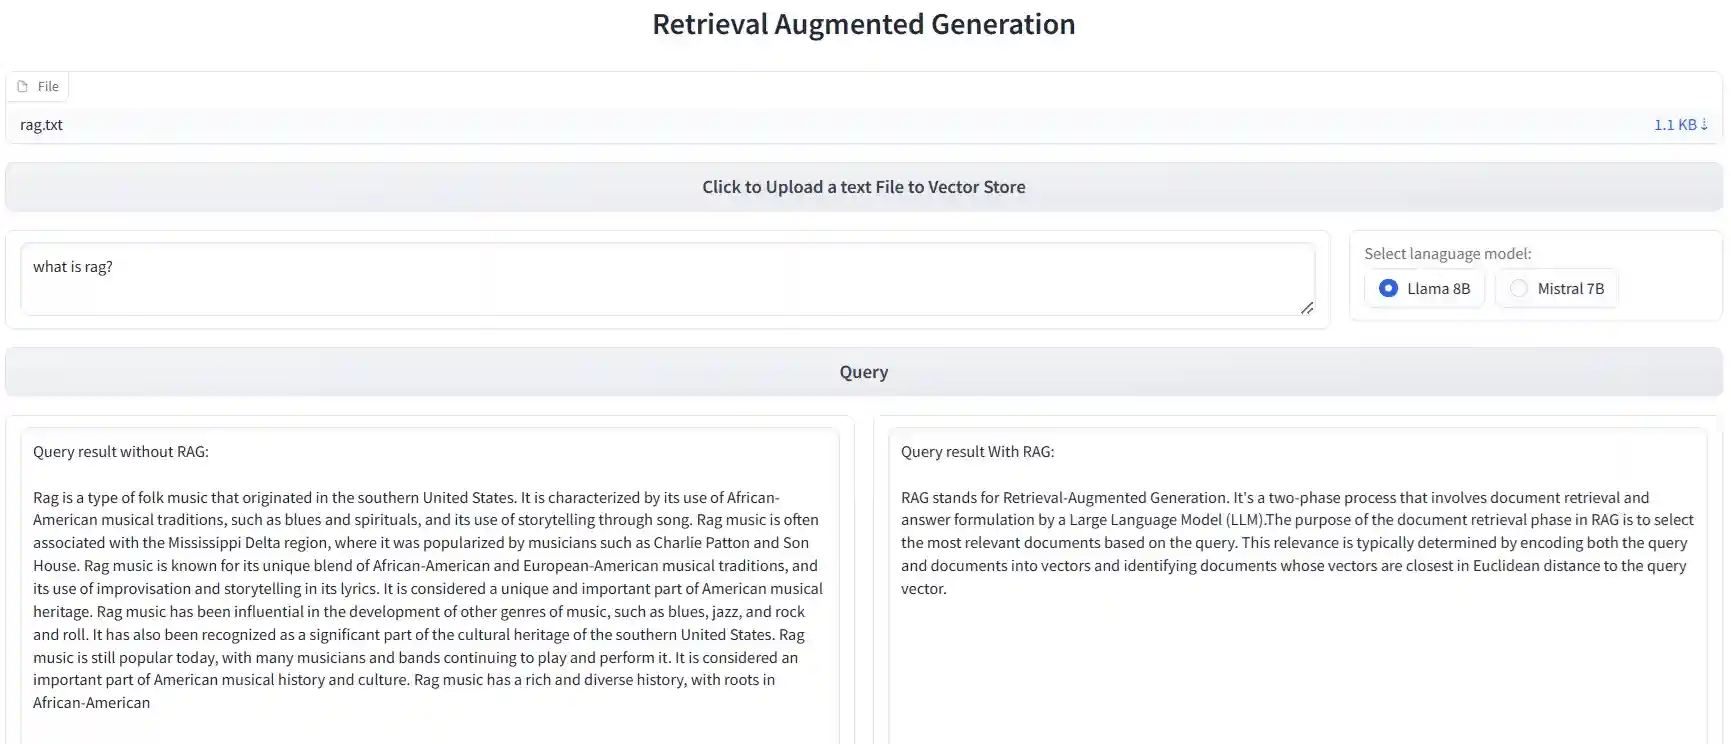This screenshot has width=1731, height=744.
Task: Click 'Charlie Patton' in the without-RAG answer
Action: (x=702, y=543)
